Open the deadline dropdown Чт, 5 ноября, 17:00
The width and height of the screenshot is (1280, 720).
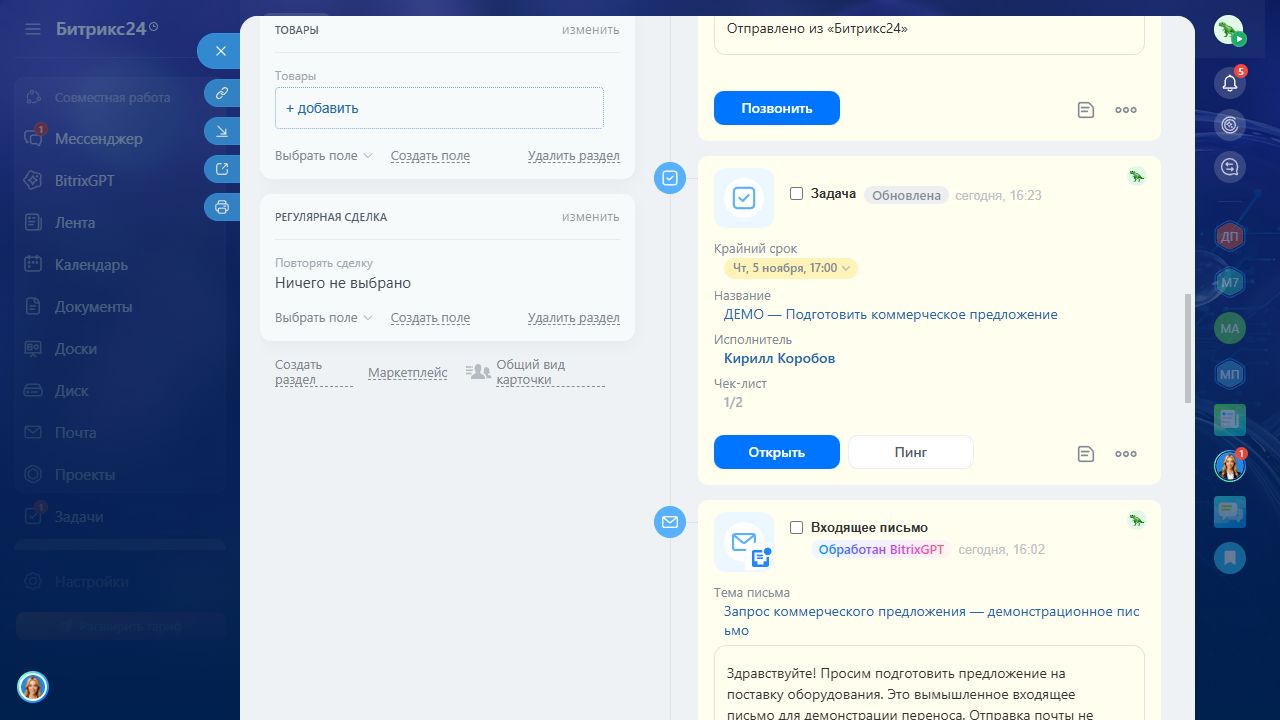coord(791,268)
